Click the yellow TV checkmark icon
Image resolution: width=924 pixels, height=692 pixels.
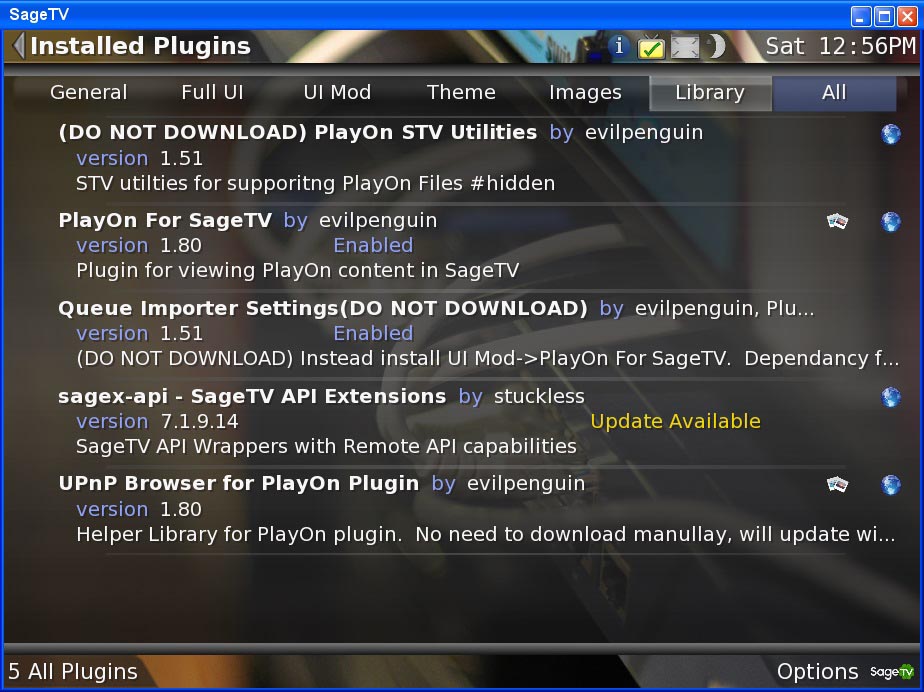[651, 47]
